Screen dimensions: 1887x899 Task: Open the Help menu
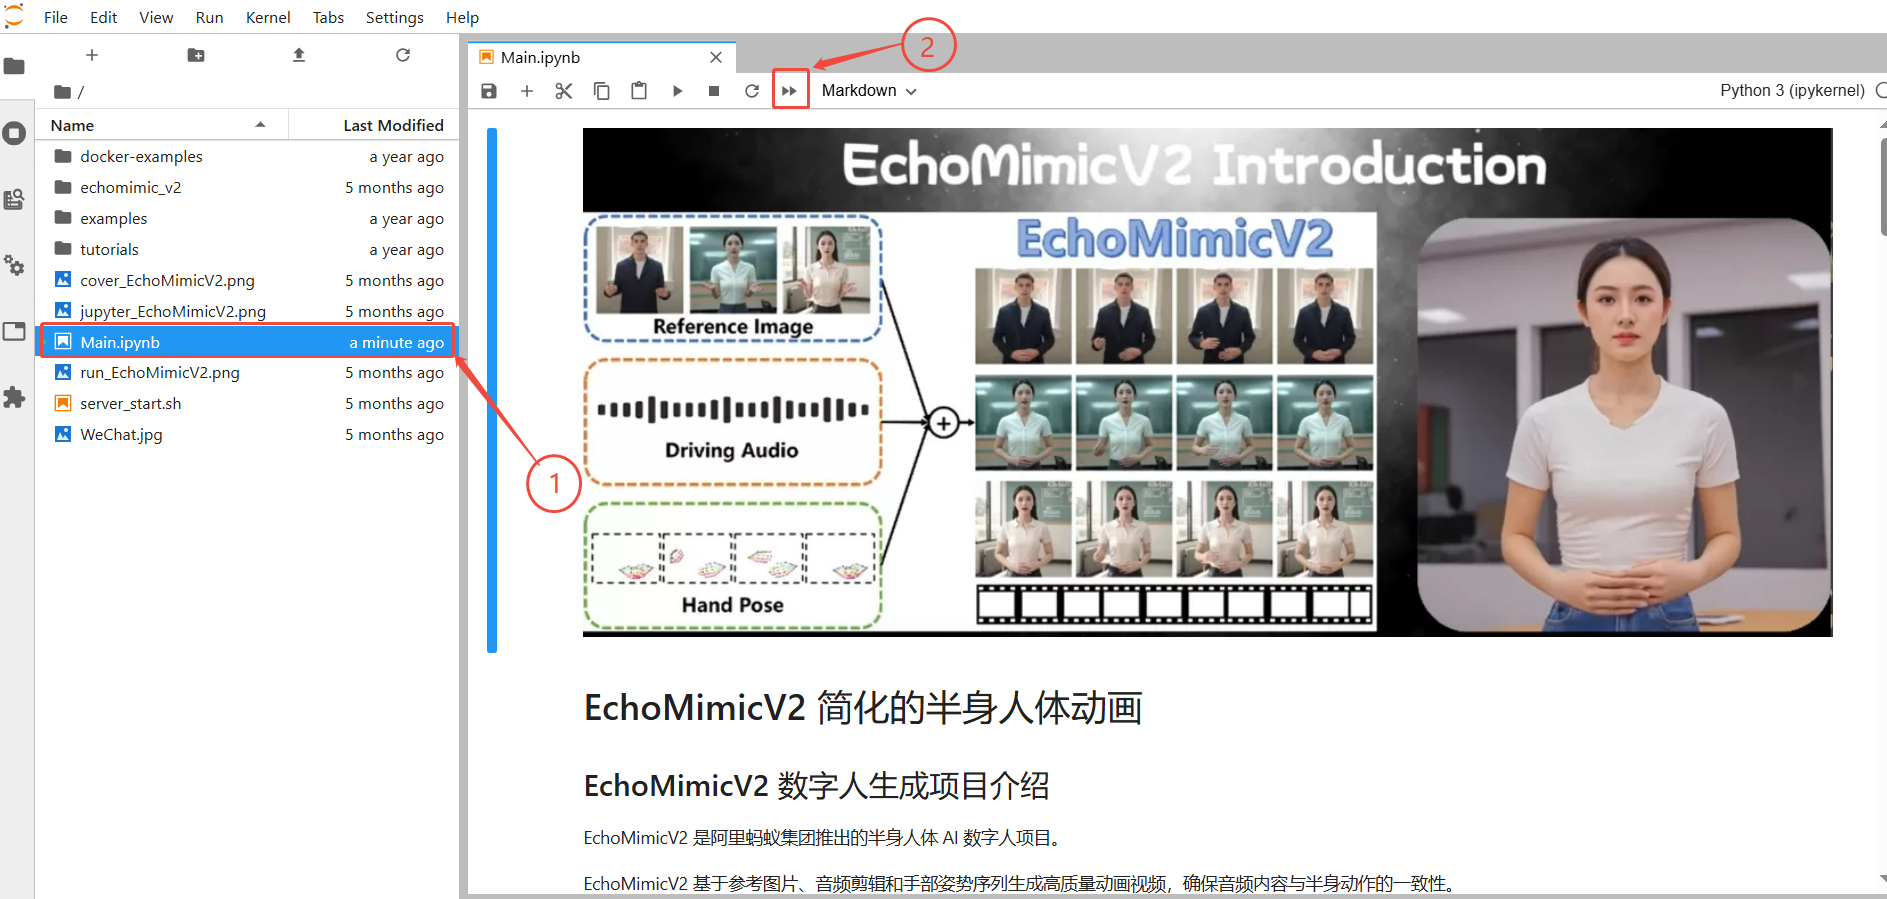click(462, 17)
